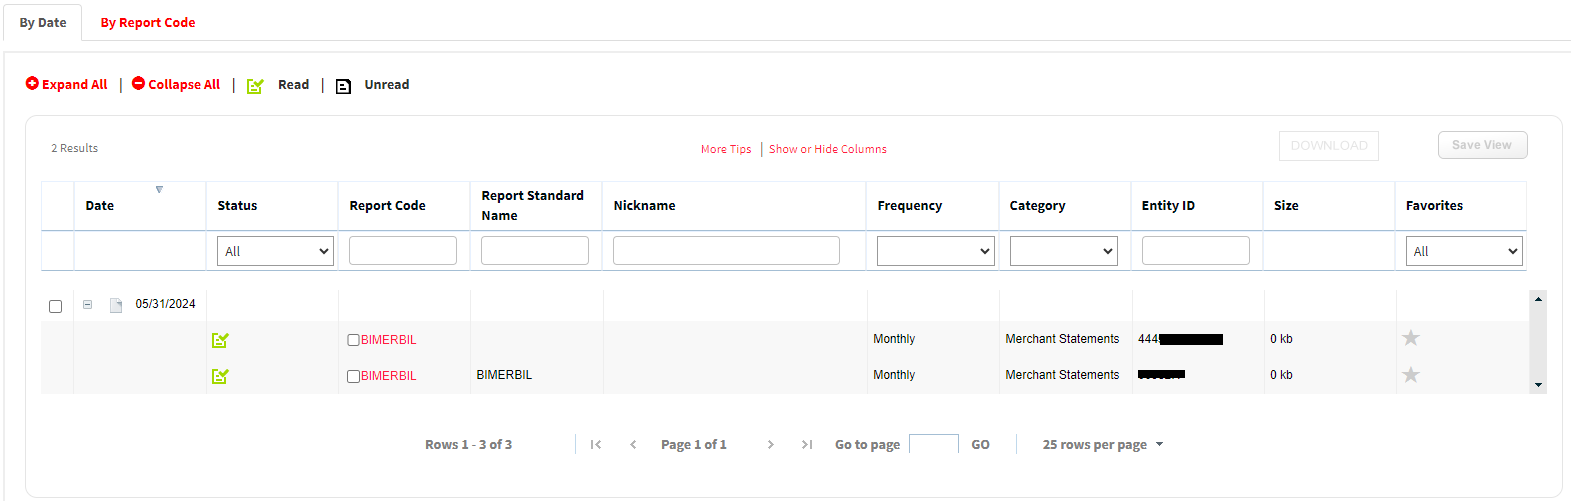
Task: Select the By Date tab
Action: click(x=43, y=23)
